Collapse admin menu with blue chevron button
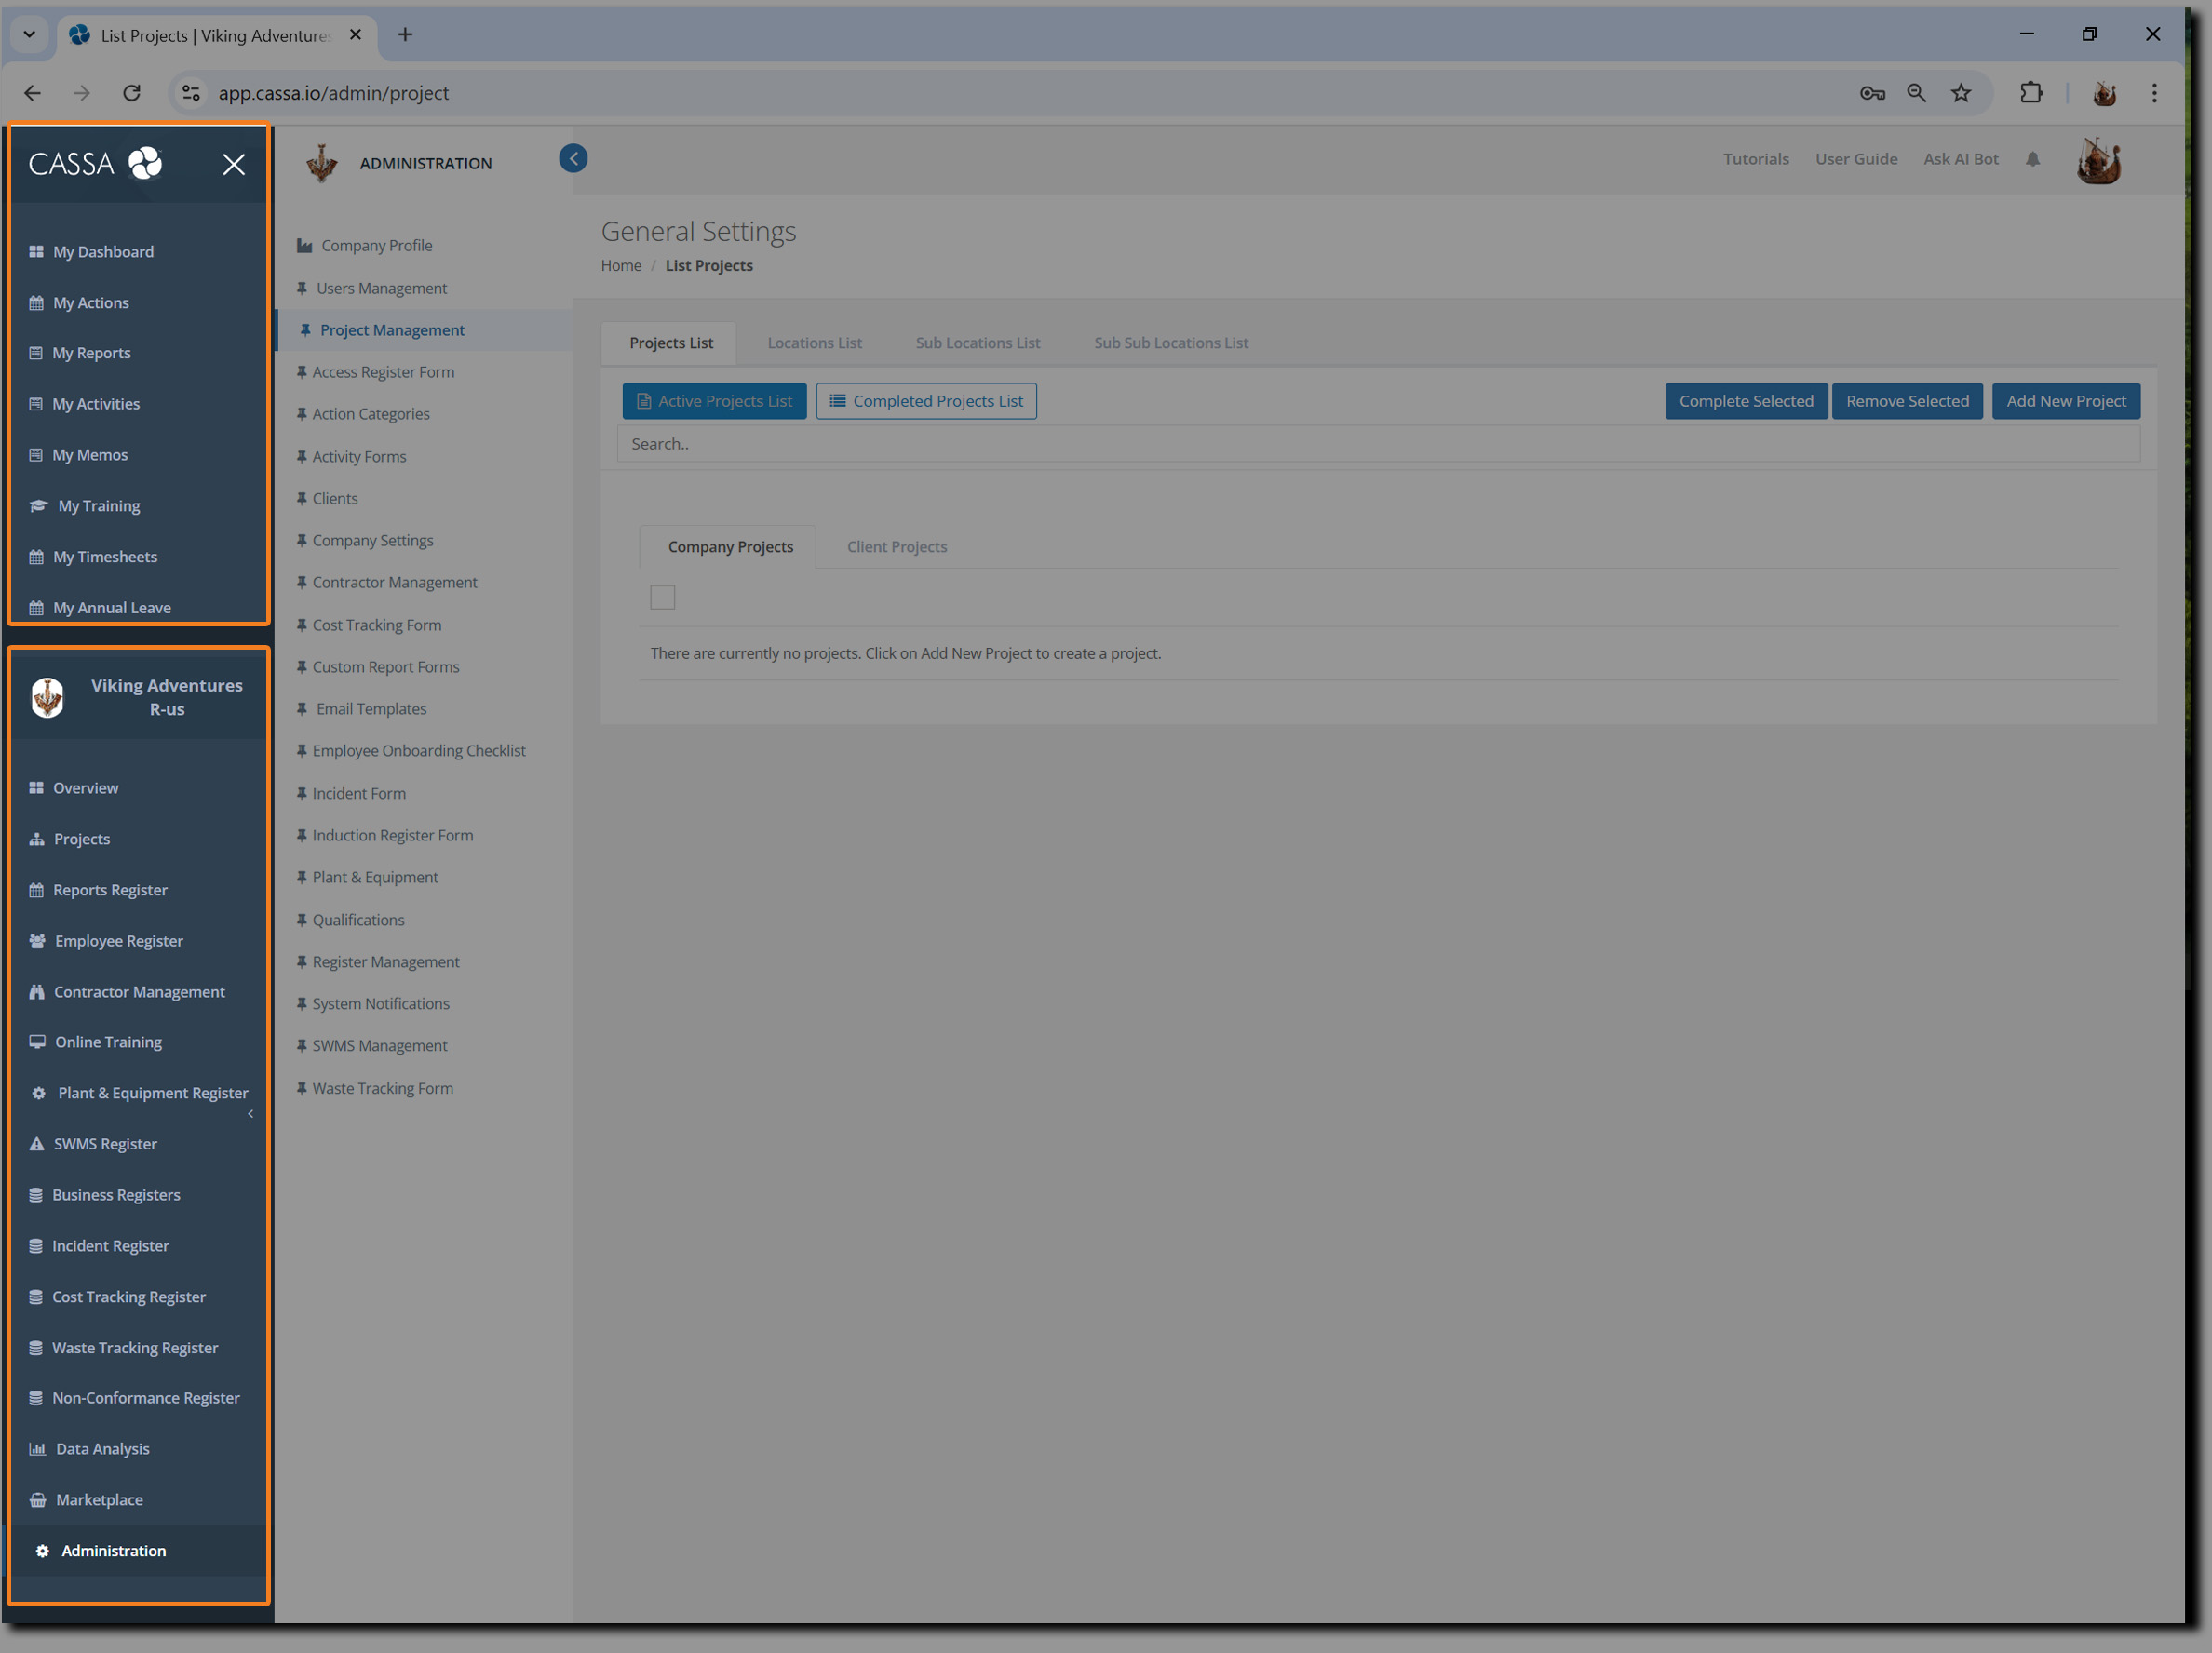Image resolution: width=2212 pixels, height=1653 pixels. [573, 158]
